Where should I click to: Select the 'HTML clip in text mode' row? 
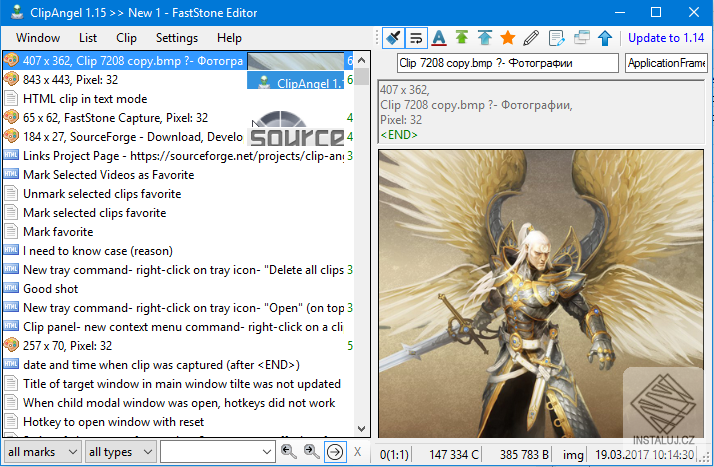click(x=178, y=99)
